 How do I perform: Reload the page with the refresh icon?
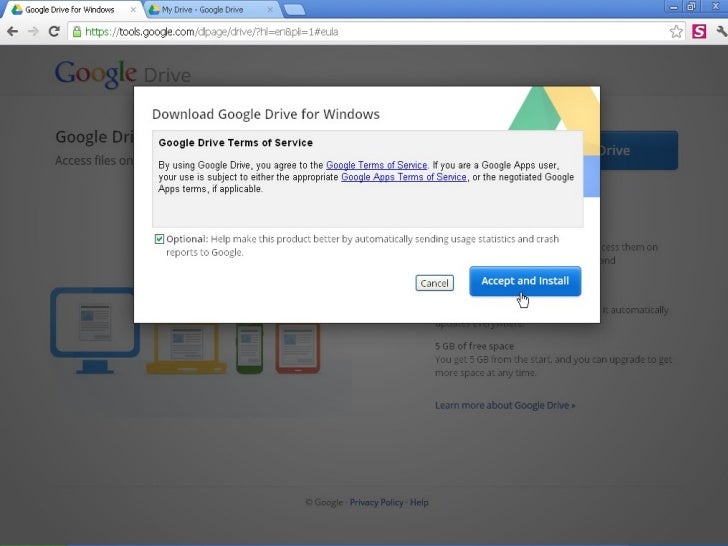54,32
